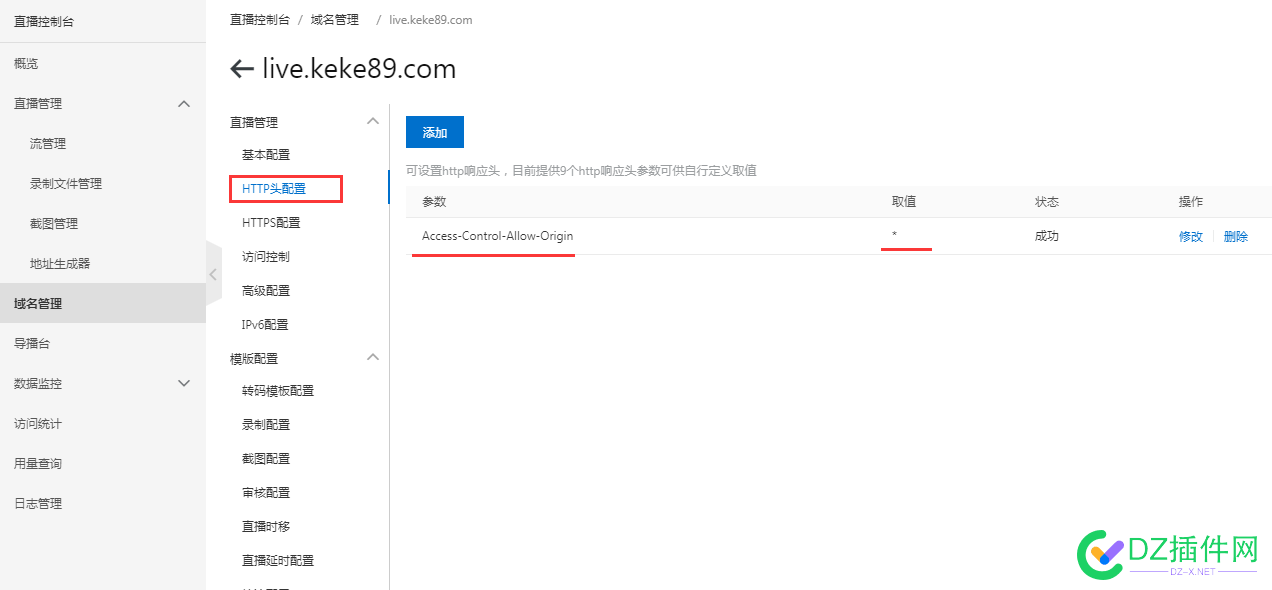The width and height of the screenshot is (1272, 590).
Task: Click the Access-Control-Allow-Origin parameter cell
Action: [x=498, y=236]
